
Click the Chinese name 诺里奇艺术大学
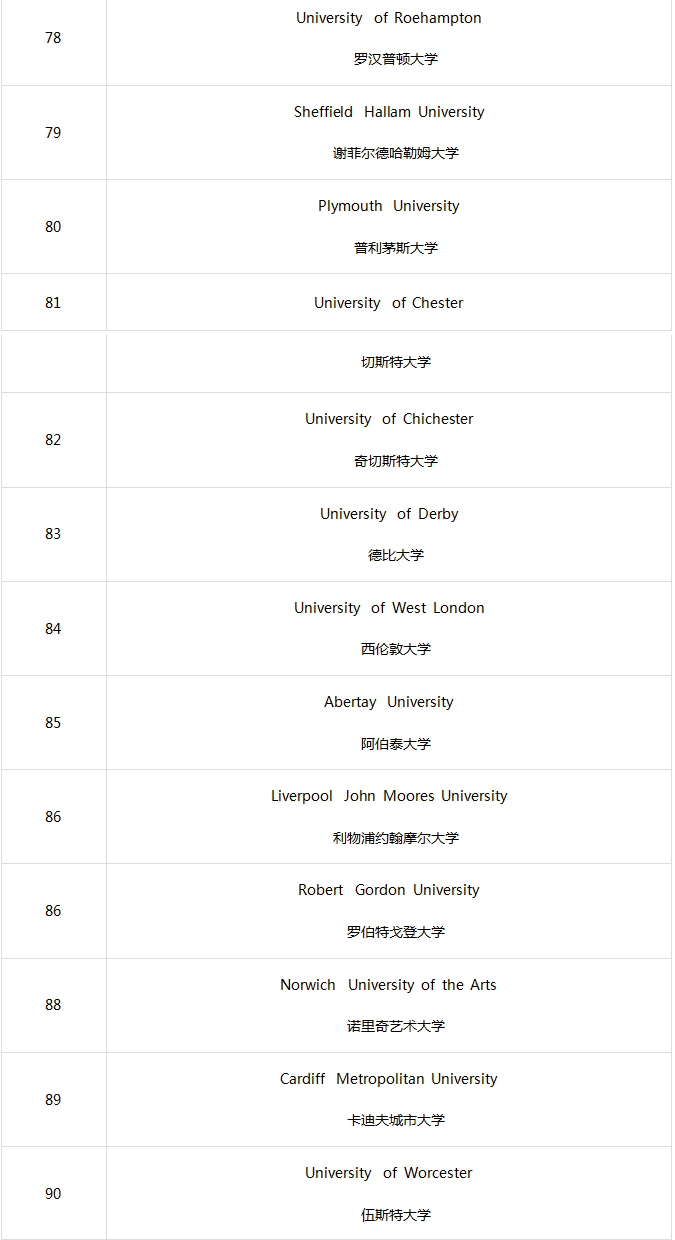(395, 1026)
